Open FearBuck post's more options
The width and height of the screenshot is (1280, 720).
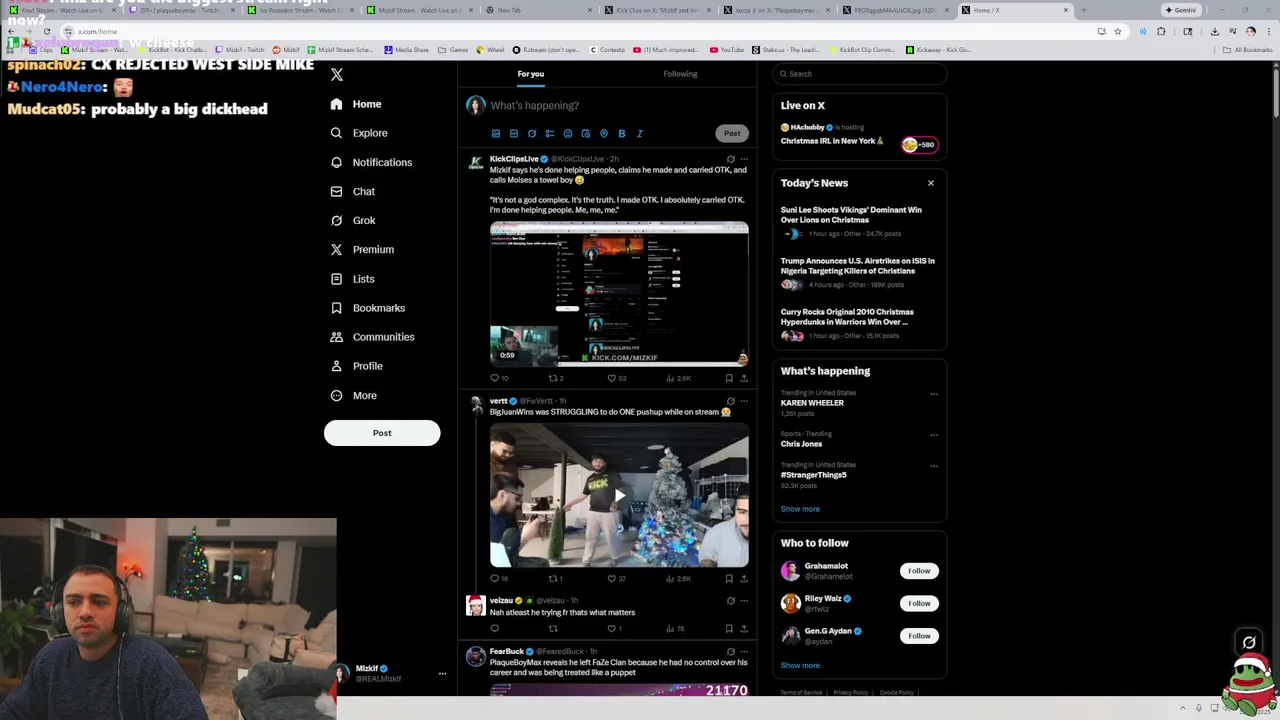pyautogui.click(x=743, y=652)
